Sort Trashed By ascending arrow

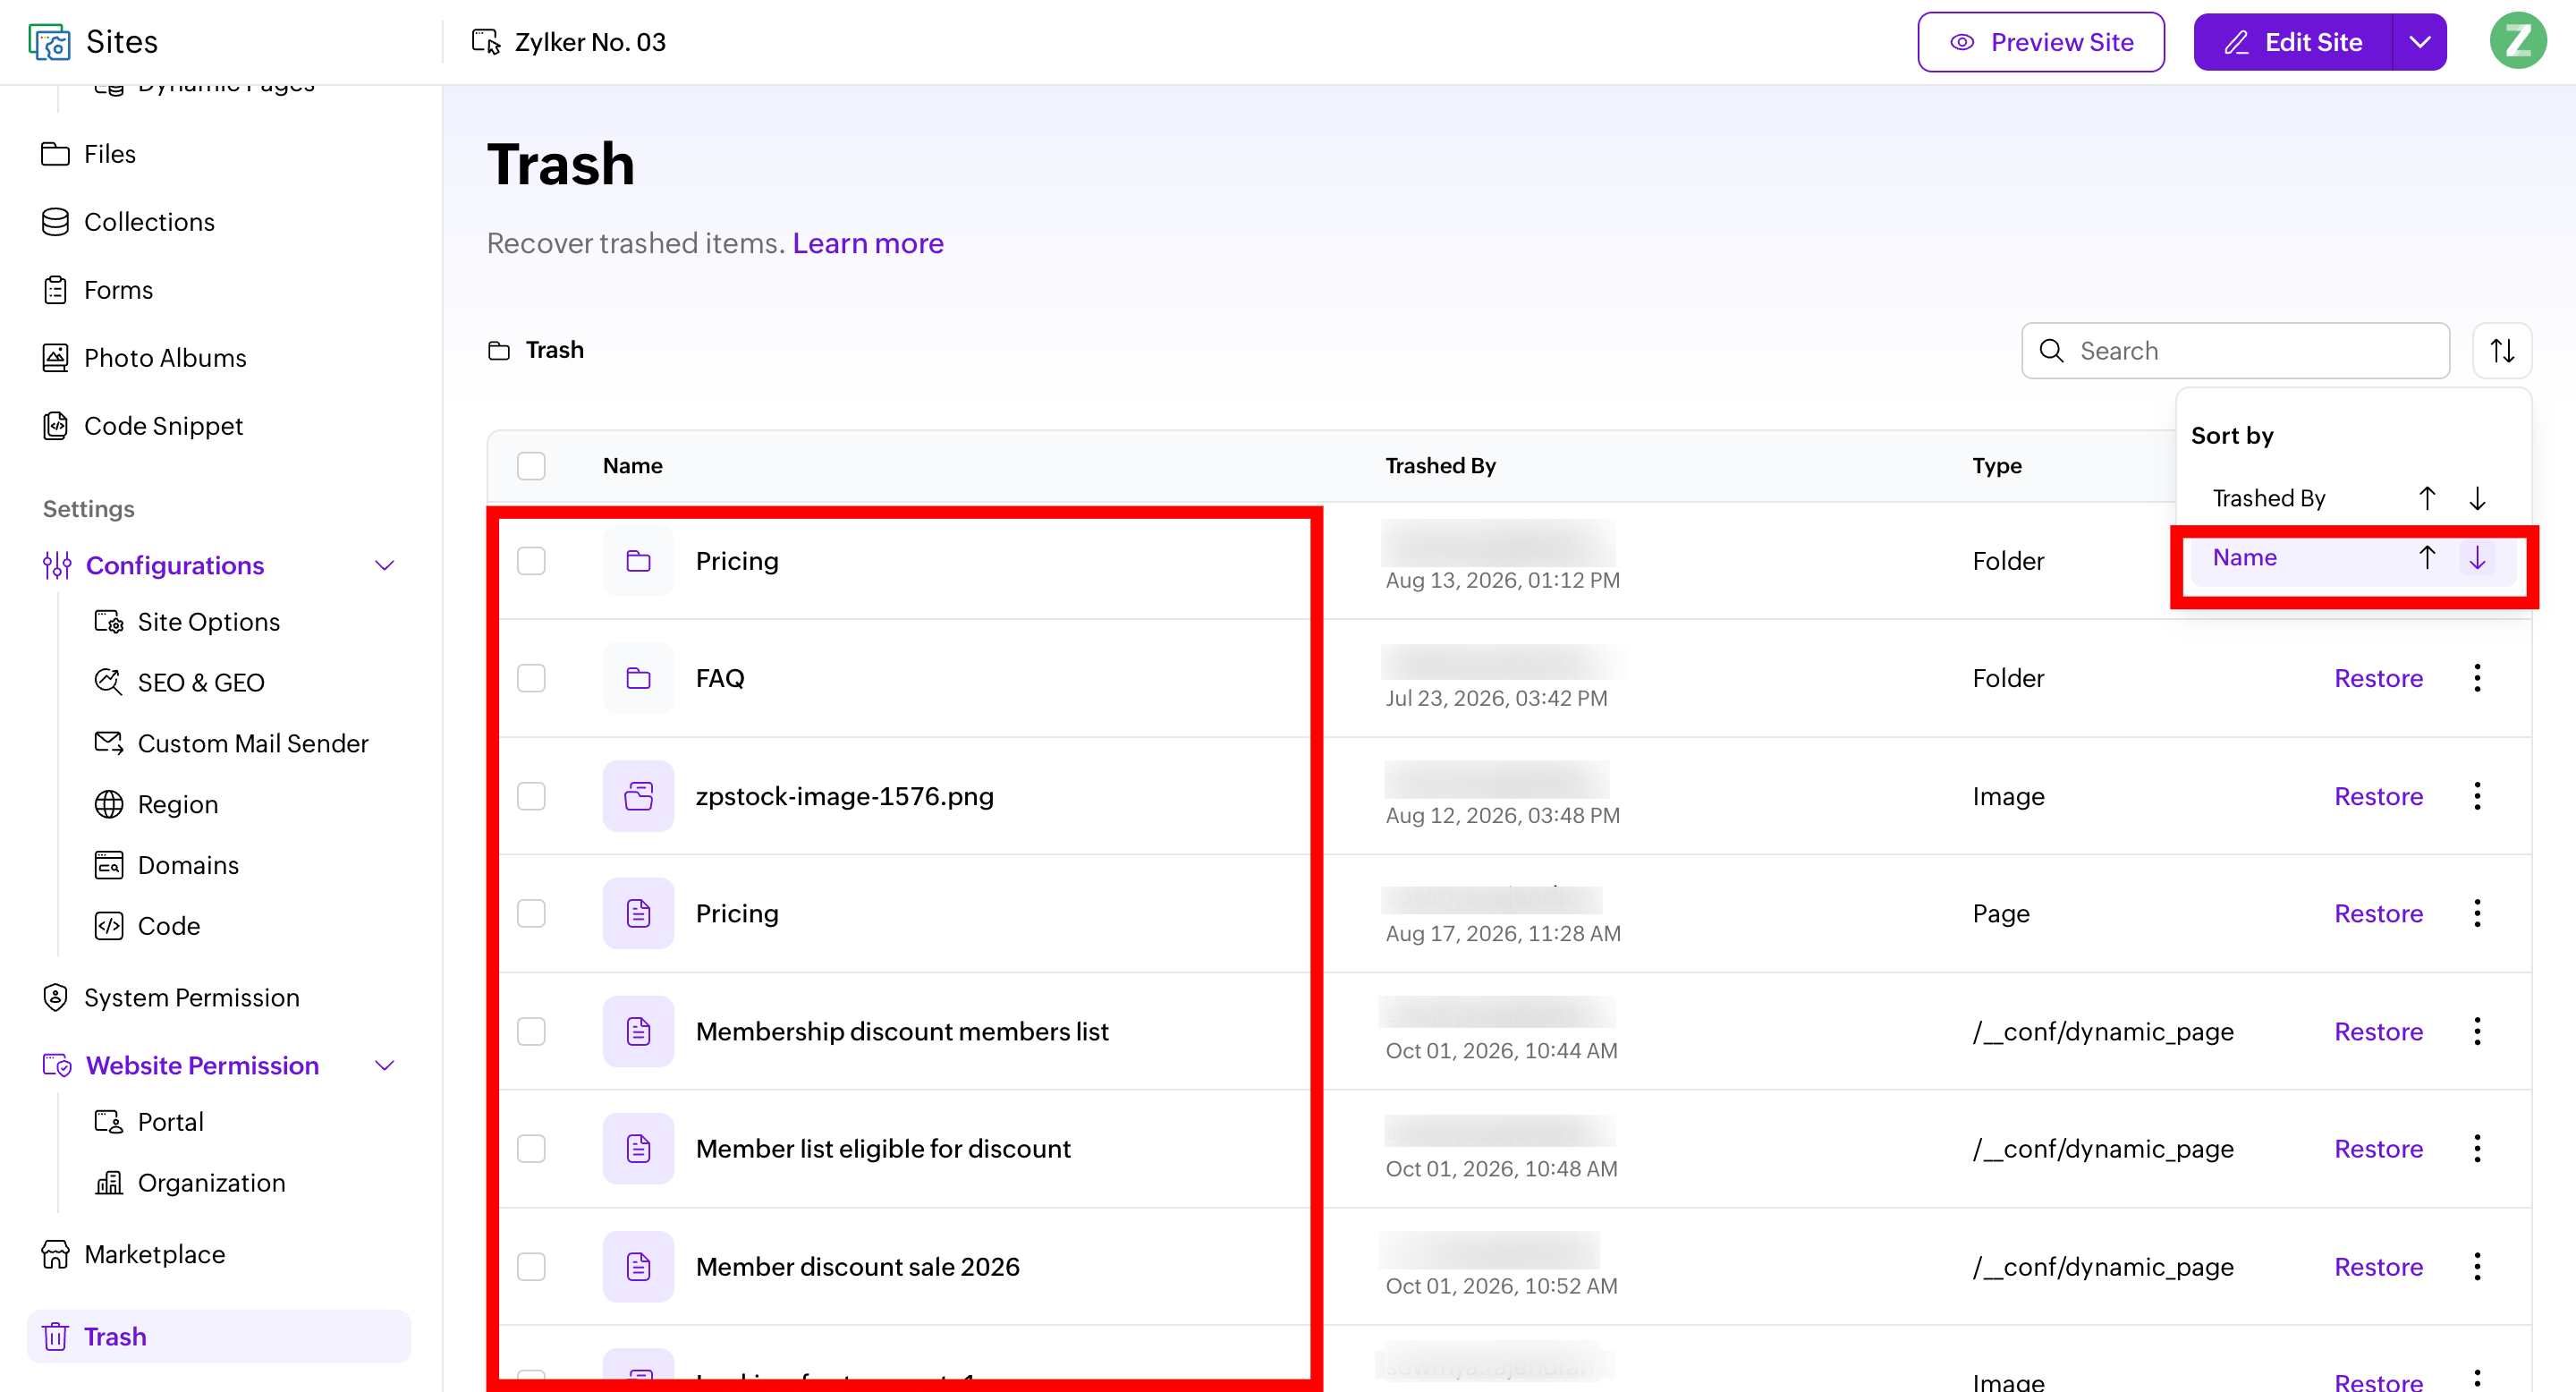[x=2427, y=498]
